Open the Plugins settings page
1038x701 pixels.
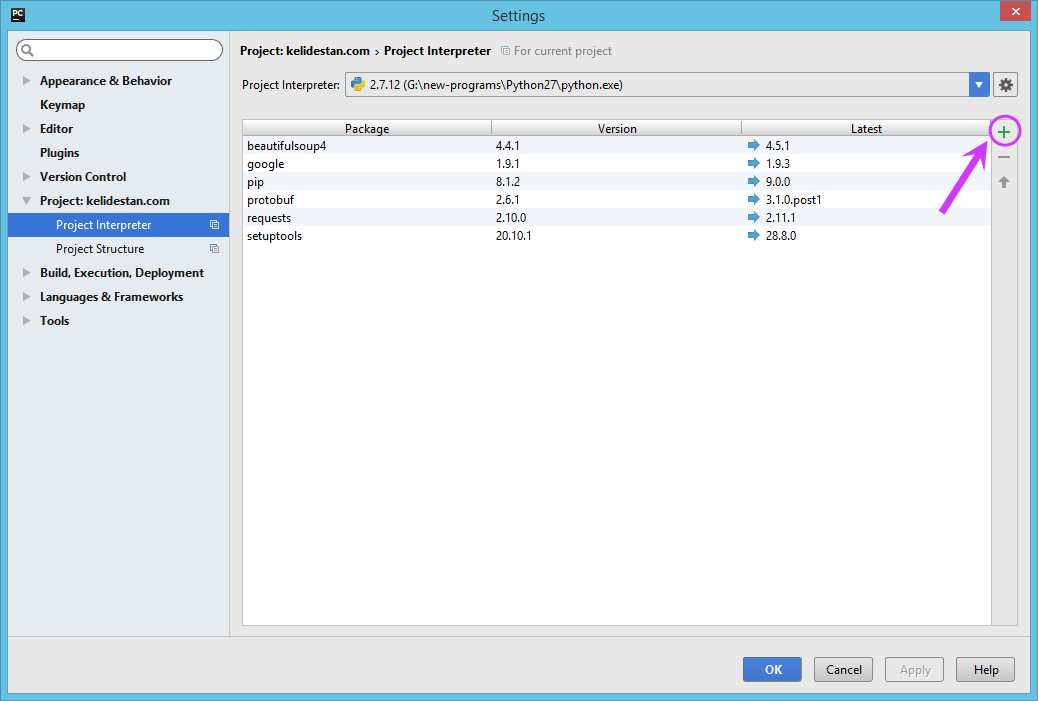point(60,153)
